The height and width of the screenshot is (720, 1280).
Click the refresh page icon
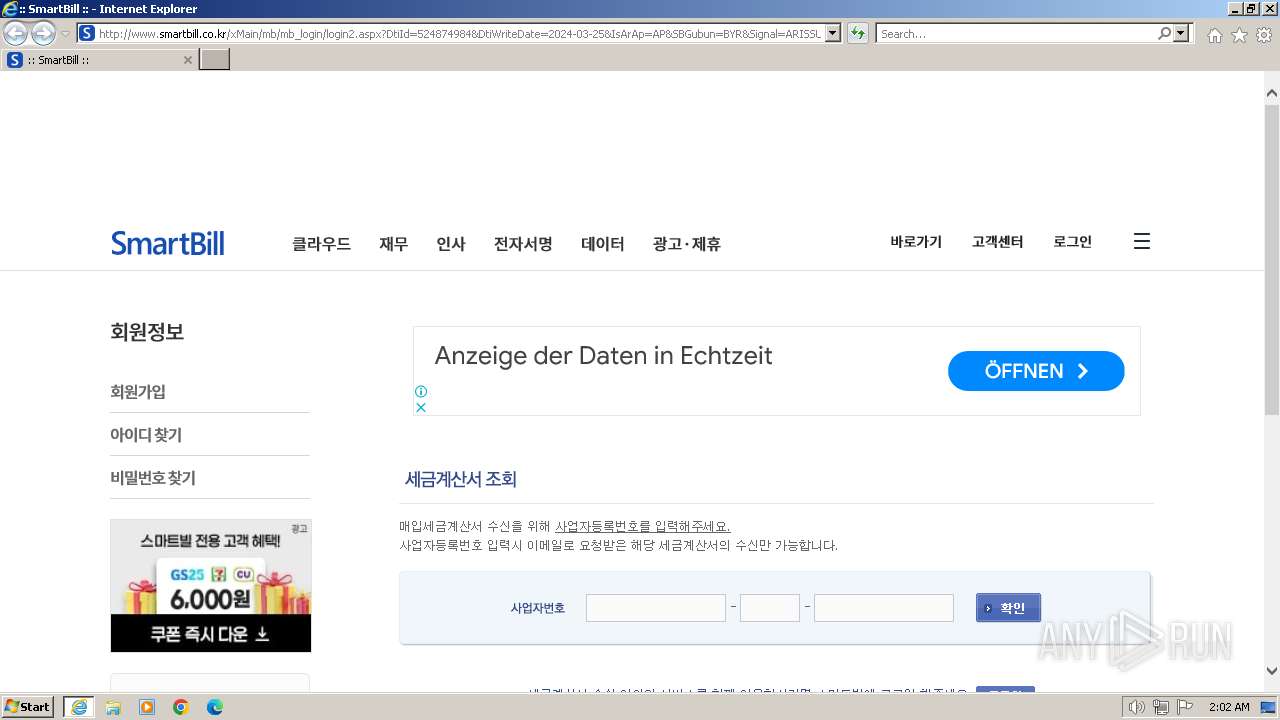(x=858, y=33)
